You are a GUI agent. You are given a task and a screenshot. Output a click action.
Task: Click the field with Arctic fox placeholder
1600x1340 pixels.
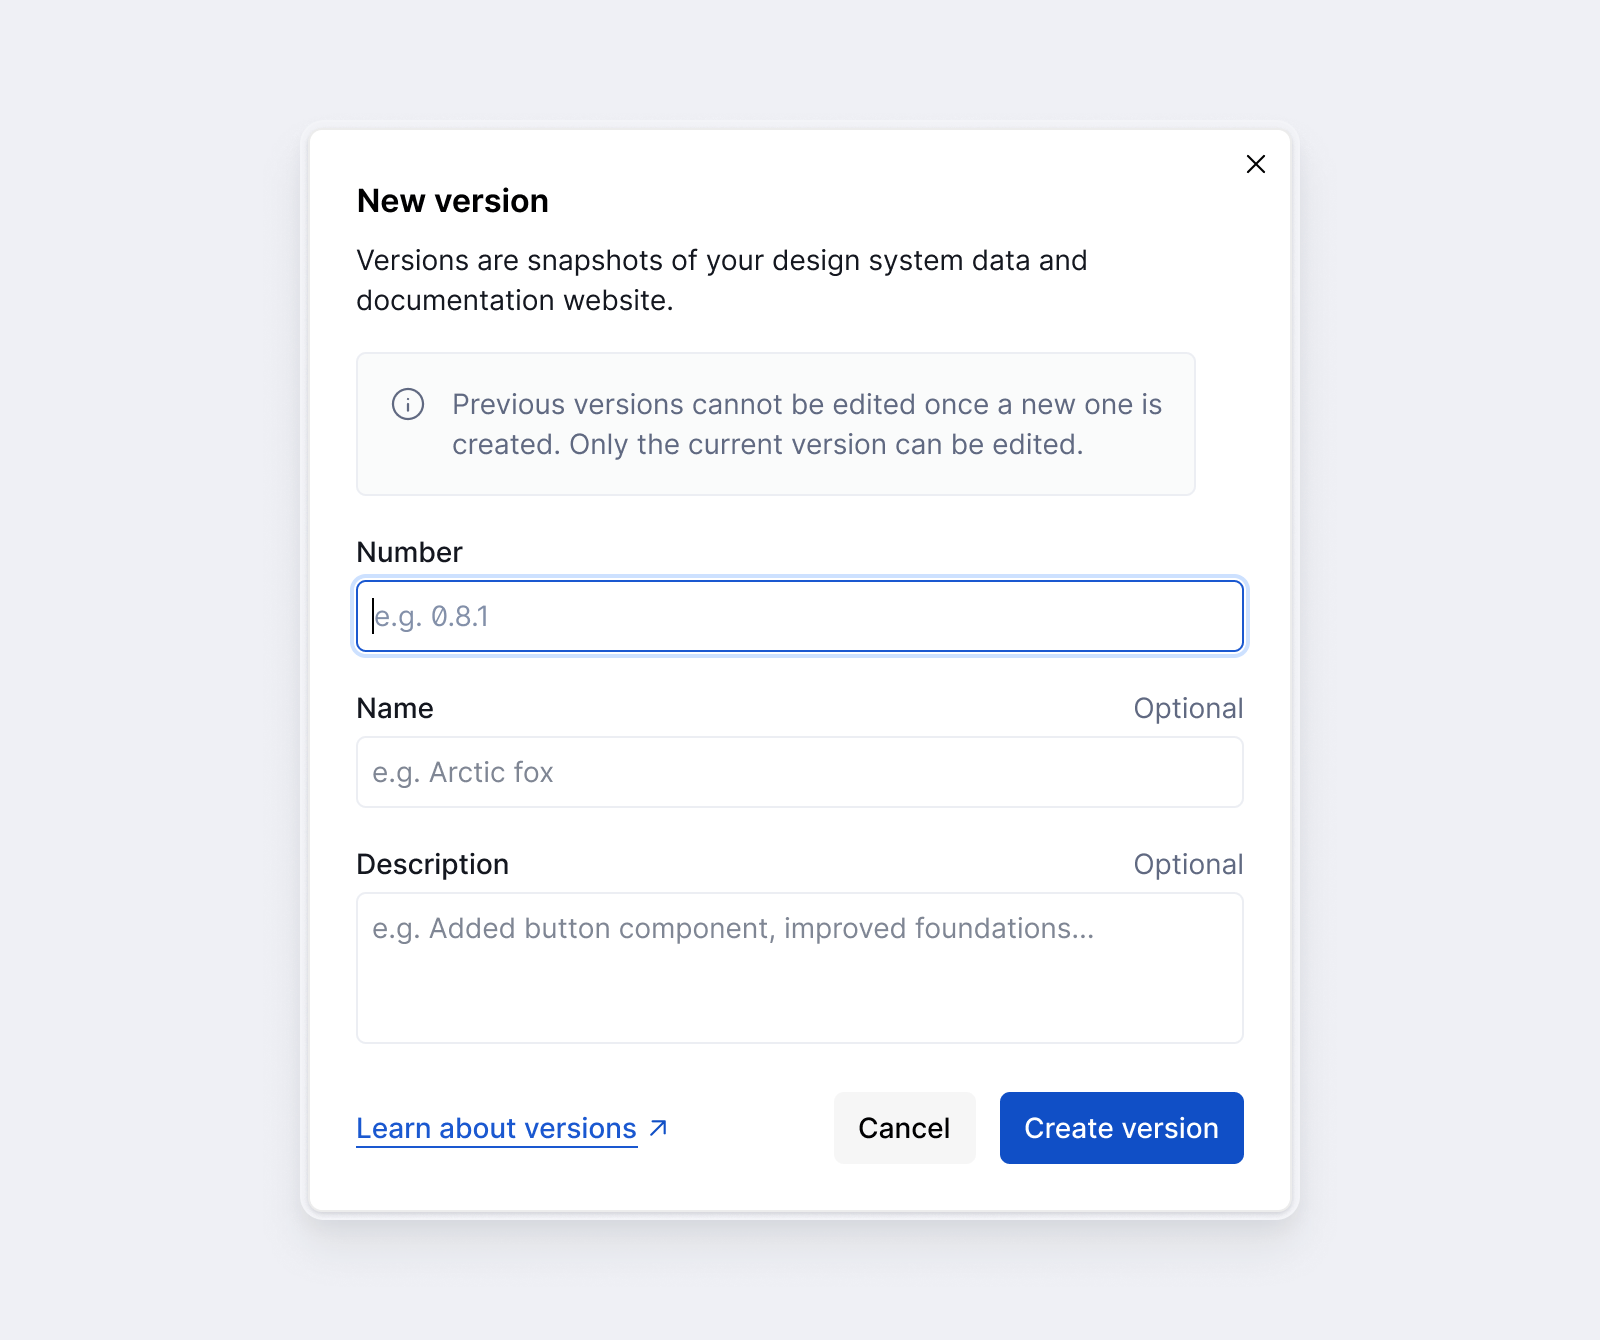(x=798, y=772)
